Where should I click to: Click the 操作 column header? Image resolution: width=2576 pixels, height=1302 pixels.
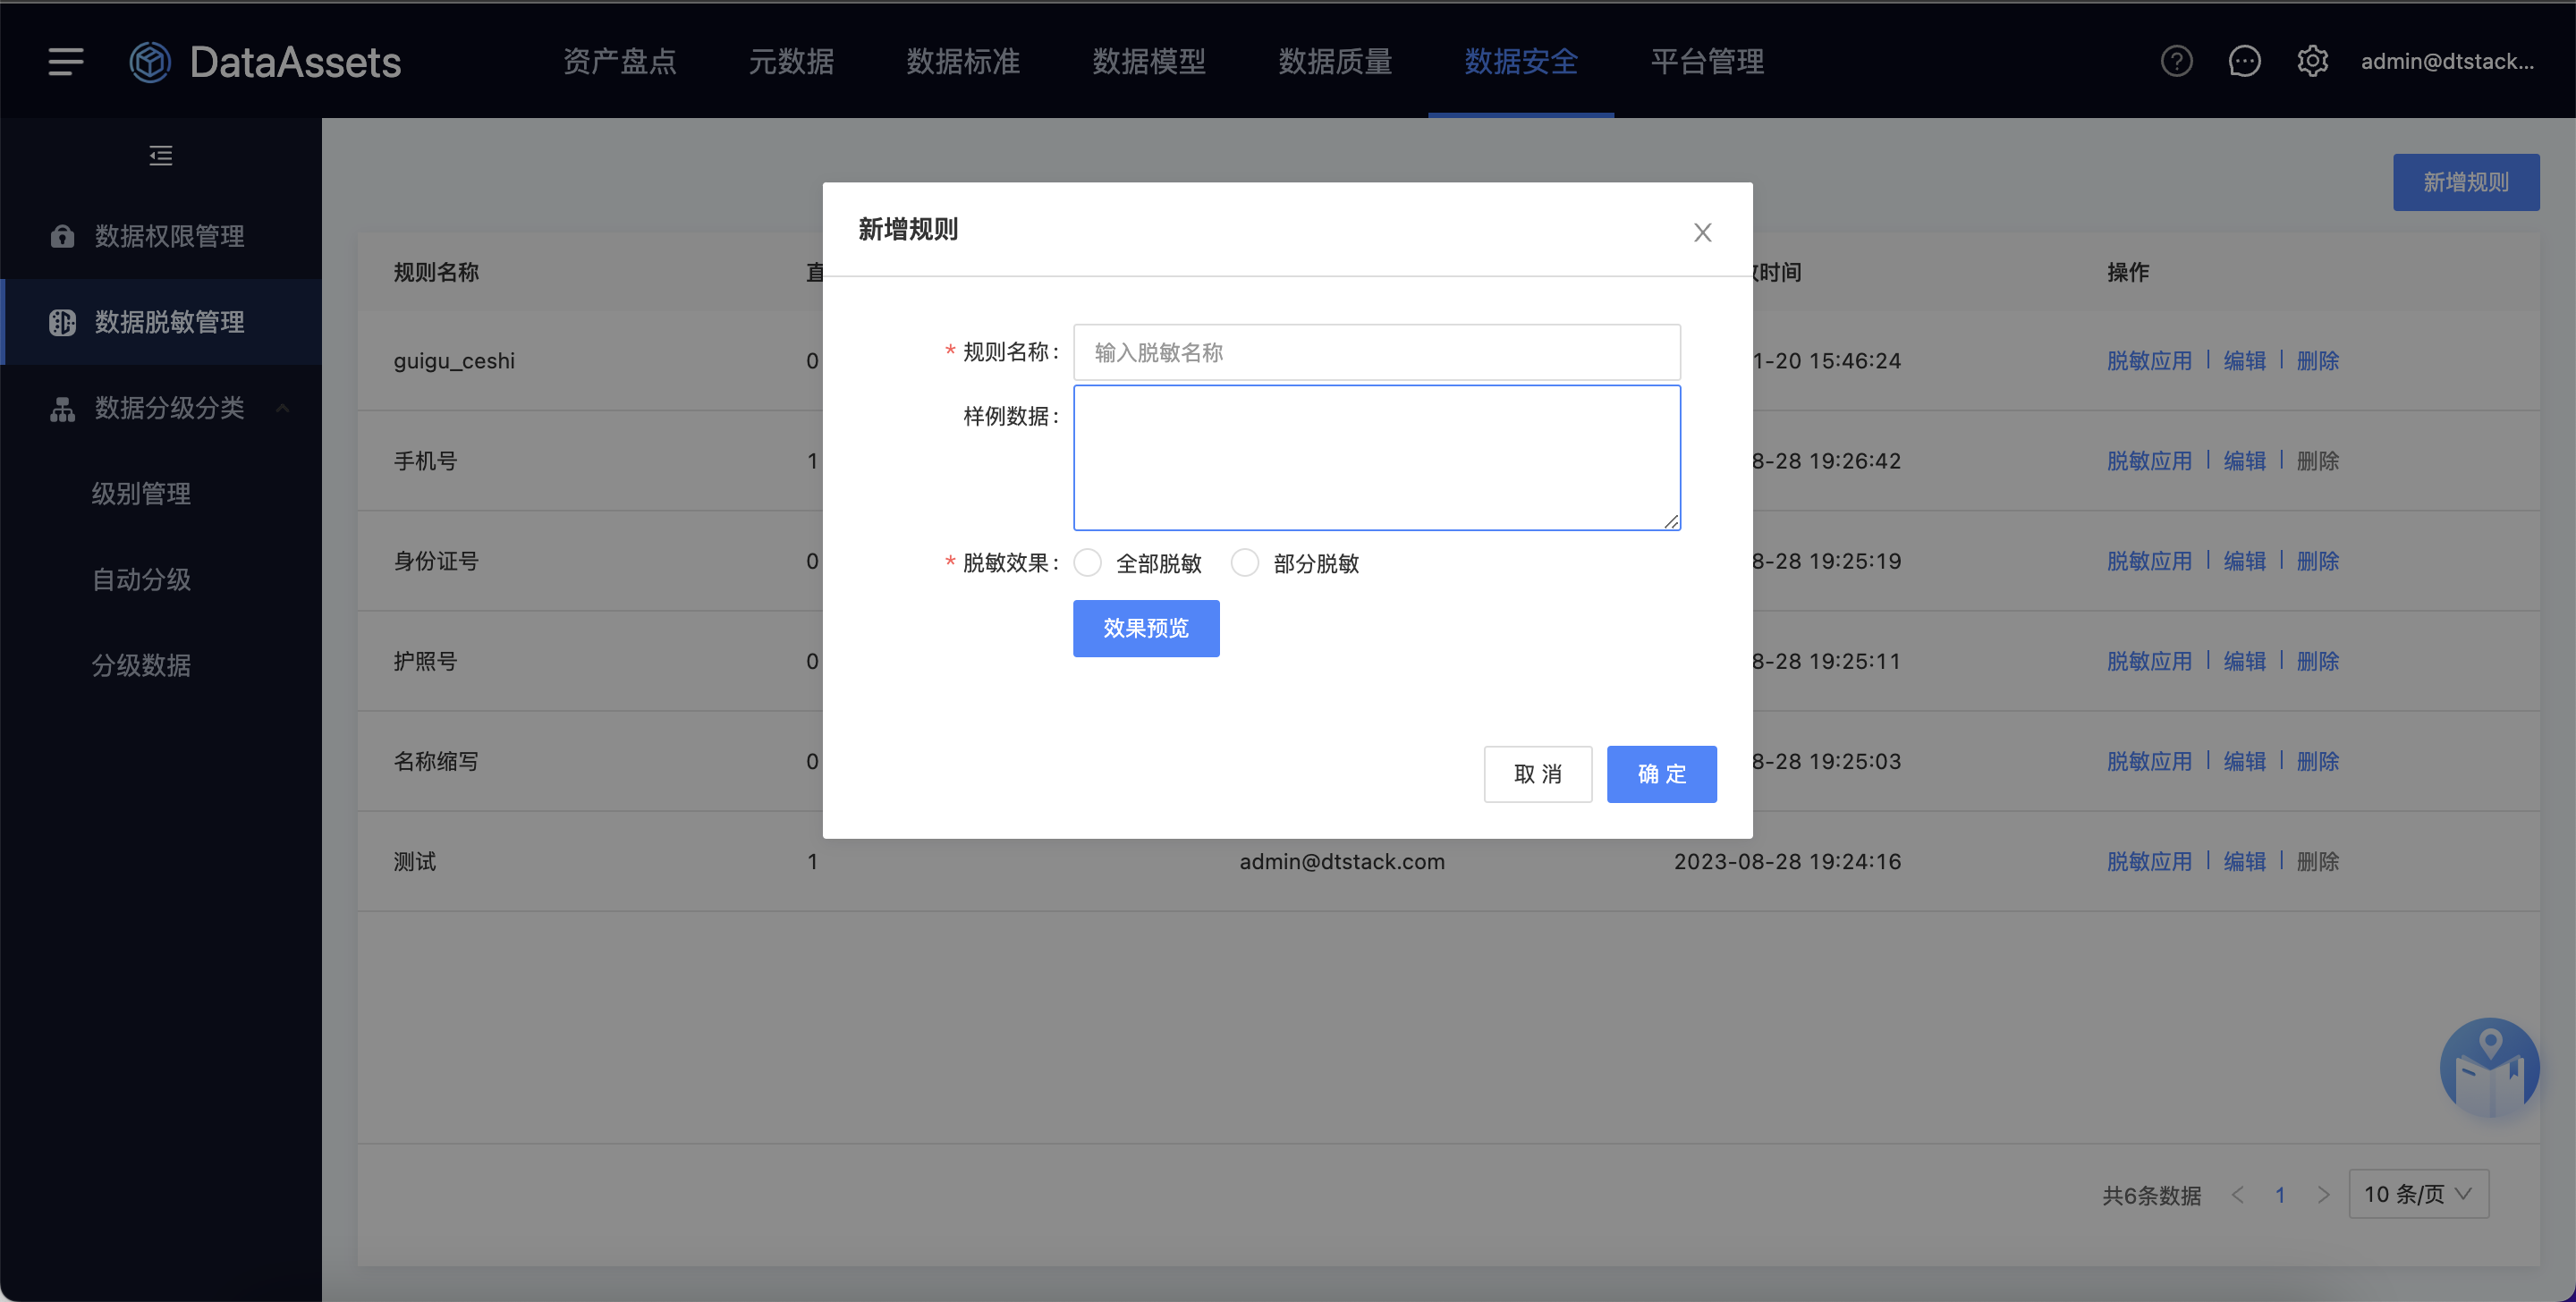point(2128,272)
